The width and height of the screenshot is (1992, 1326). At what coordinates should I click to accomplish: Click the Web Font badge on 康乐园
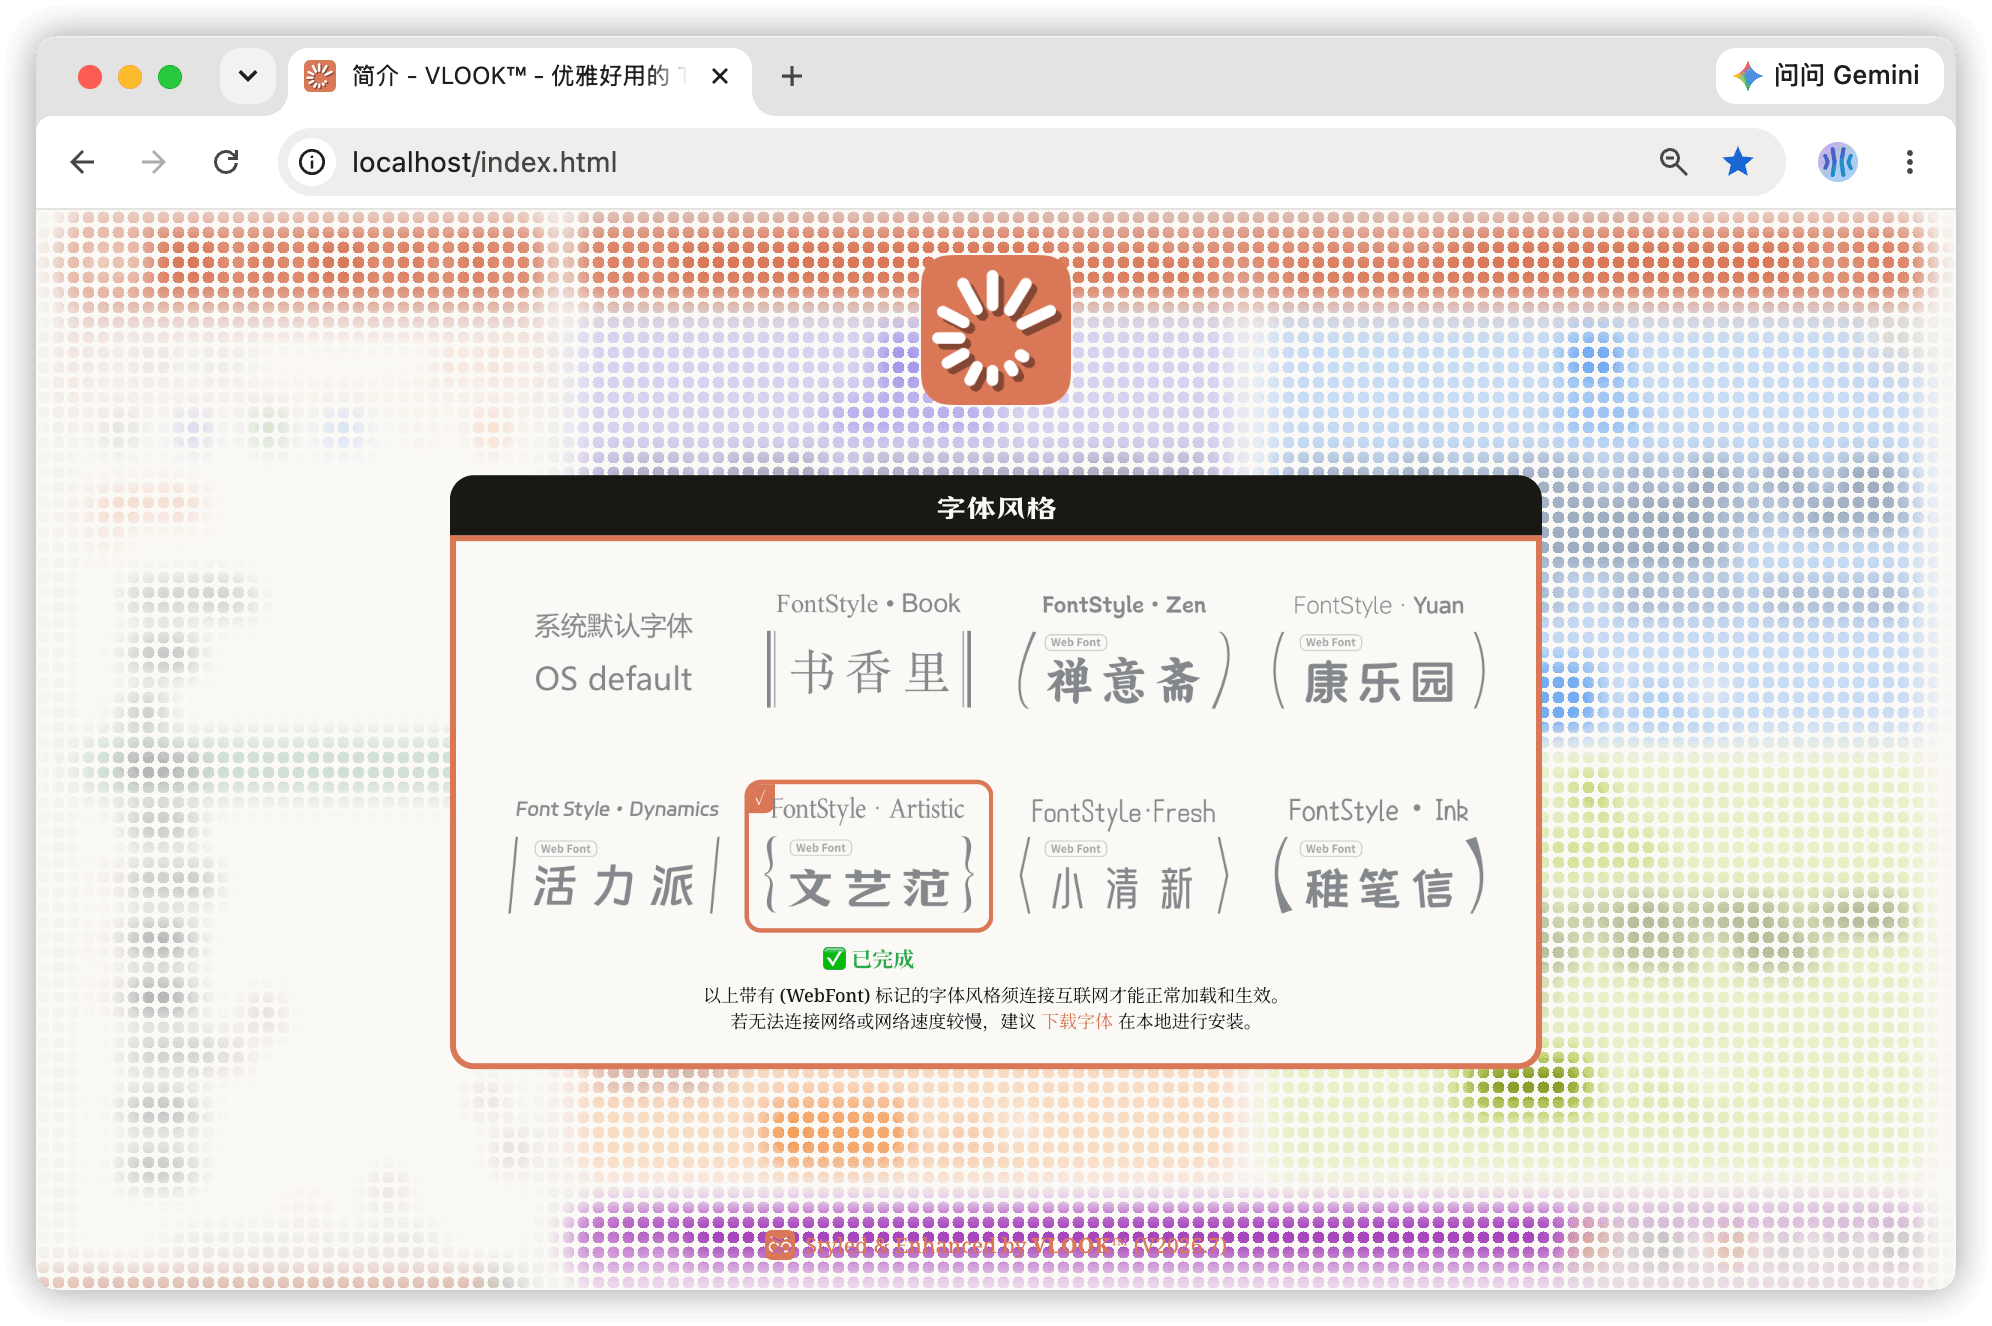(1331, 642)
